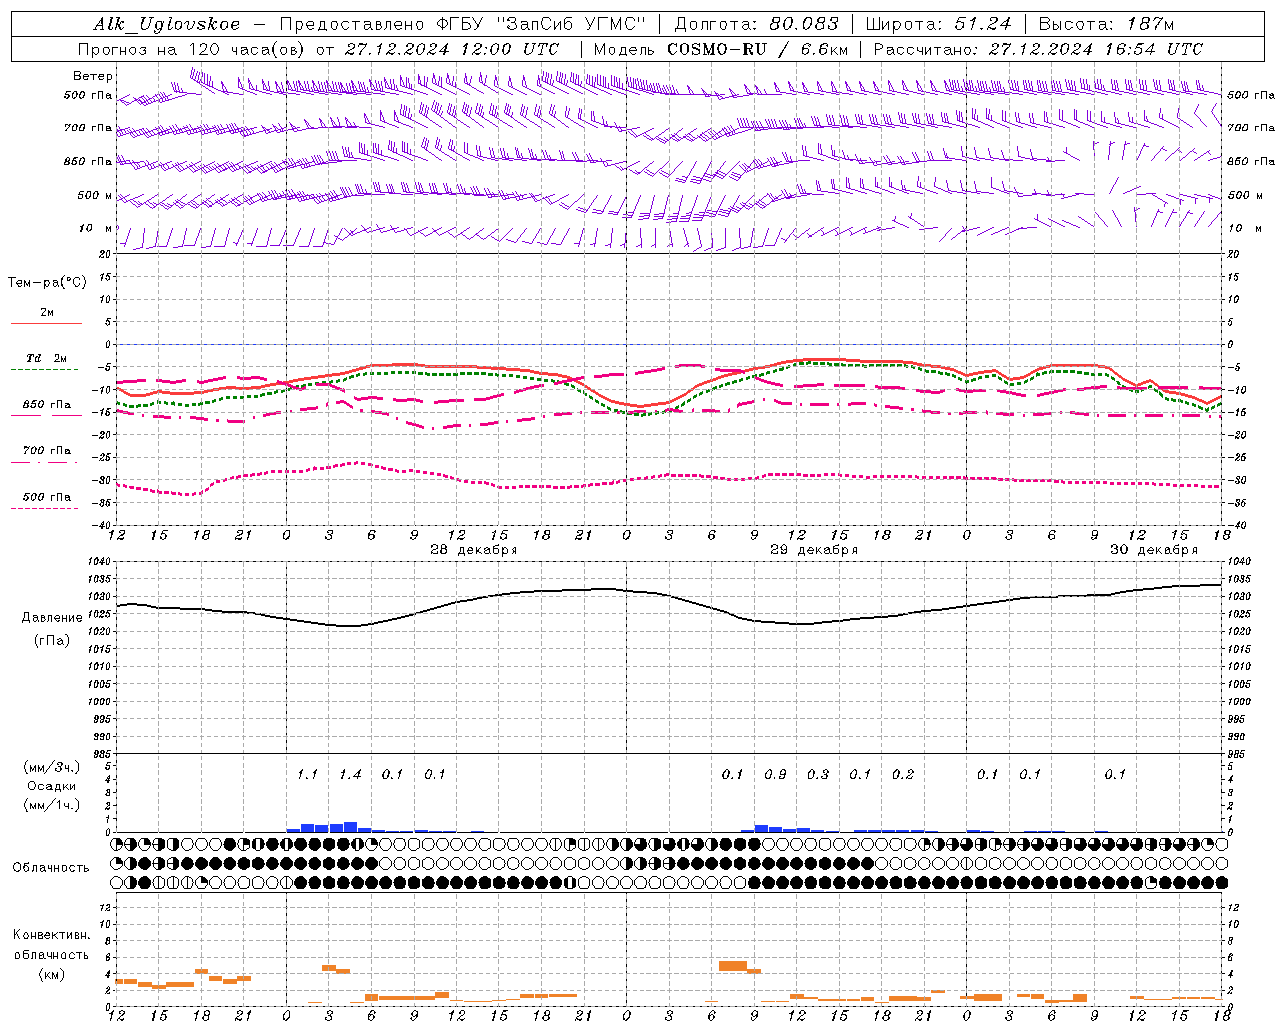Select the longitude value Долгота: 80.083
Image resolution: width=1280 pixels, height=1024 pixels.
click(756, 24)
